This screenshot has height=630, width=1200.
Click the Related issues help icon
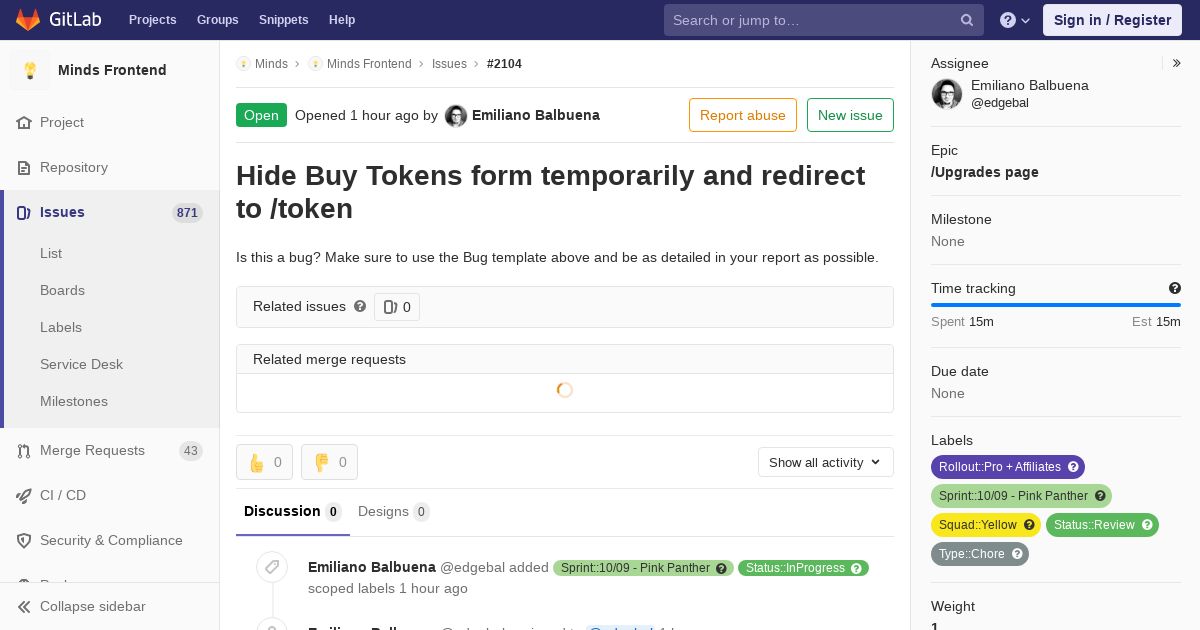point(360,306)
